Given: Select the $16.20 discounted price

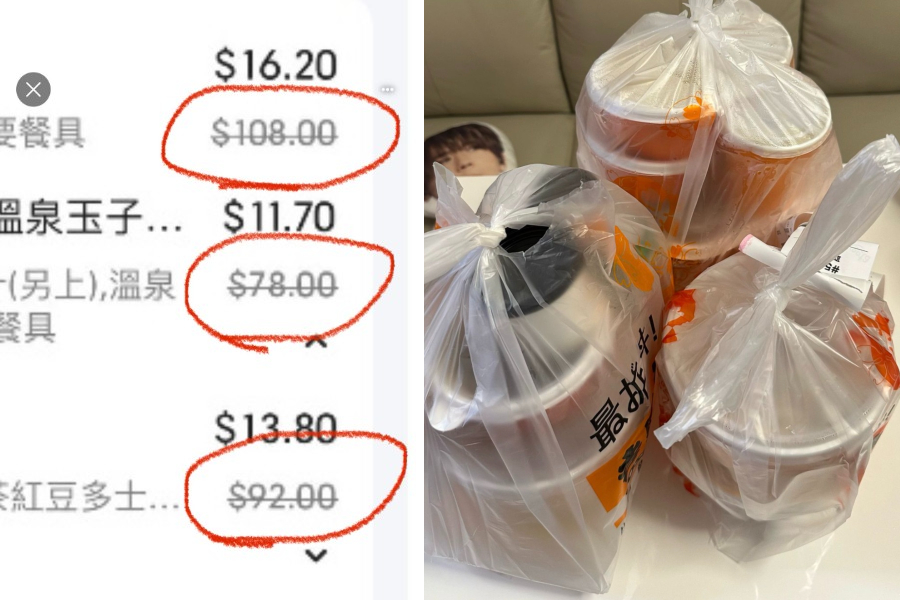Looking at the screenshot, I should (276, 65).
